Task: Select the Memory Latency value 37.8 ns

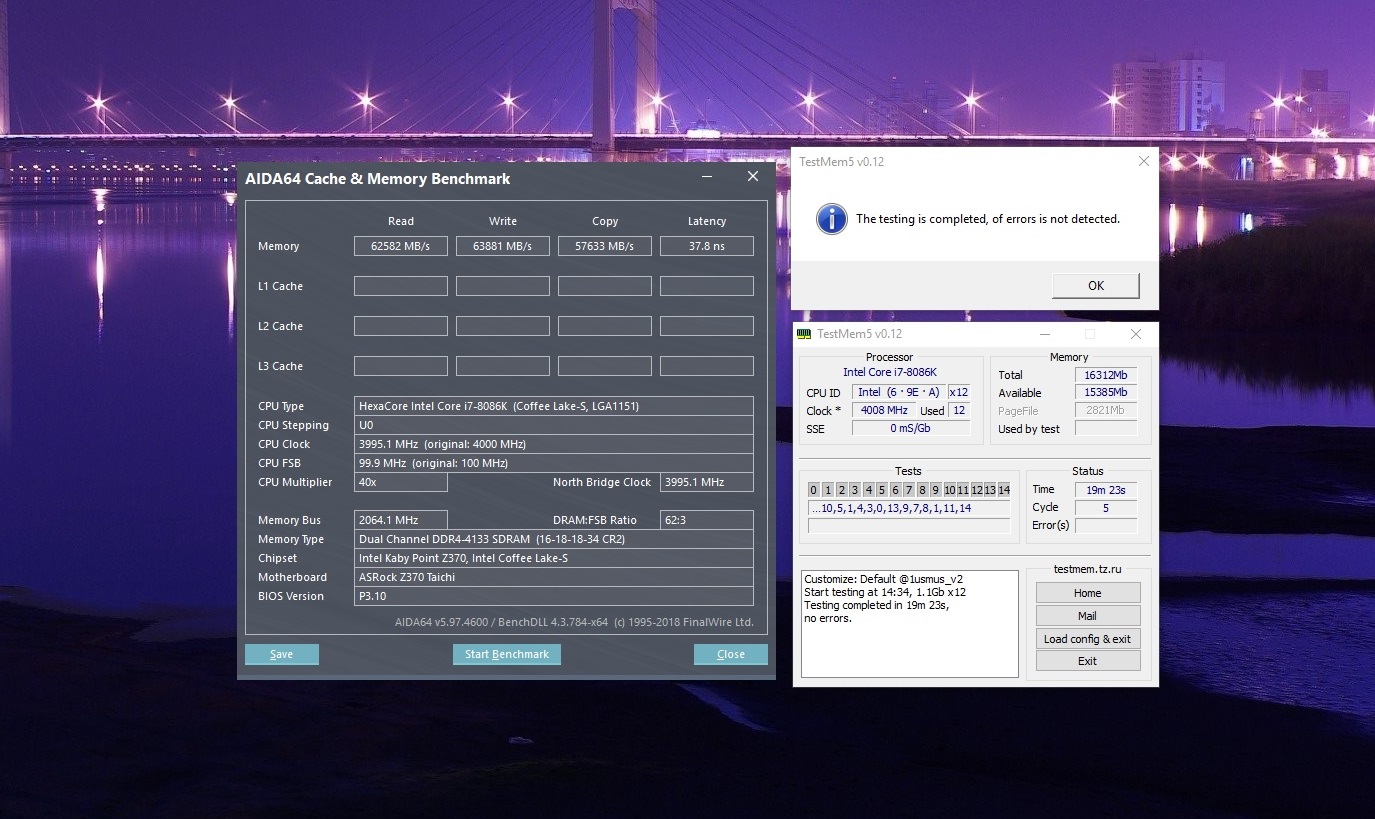Action: point(707,246)
